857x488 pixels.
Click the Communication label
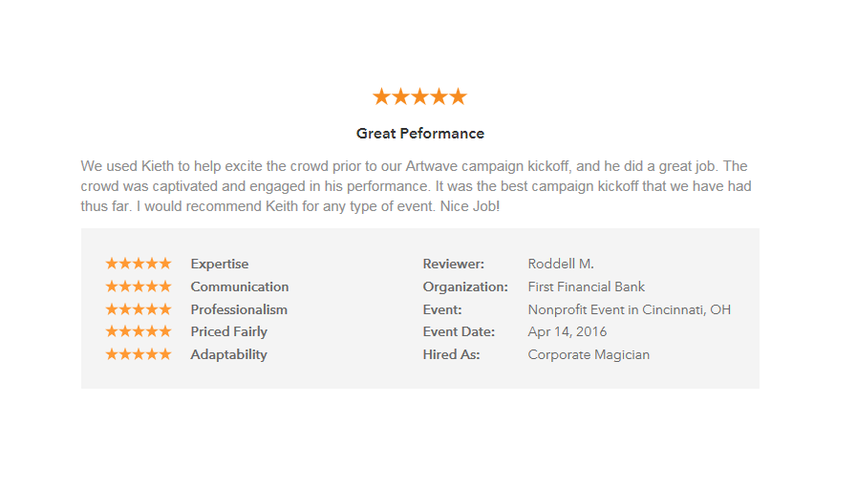click(239, 286)
